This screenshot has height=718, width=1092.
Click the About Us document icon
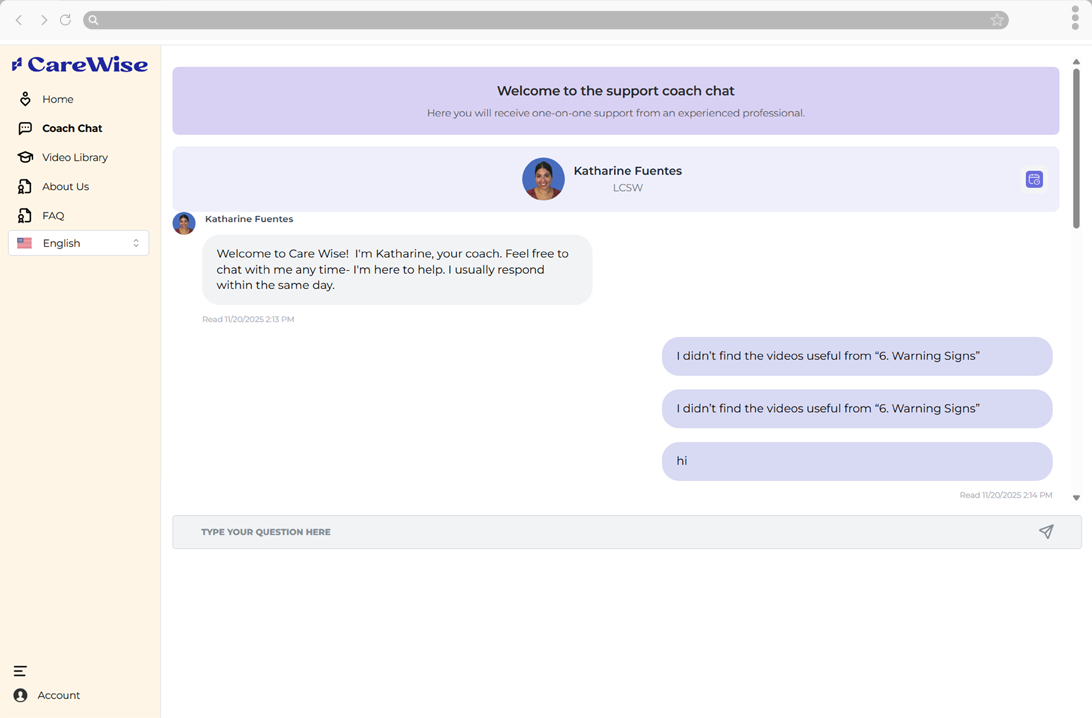(25, 187)
